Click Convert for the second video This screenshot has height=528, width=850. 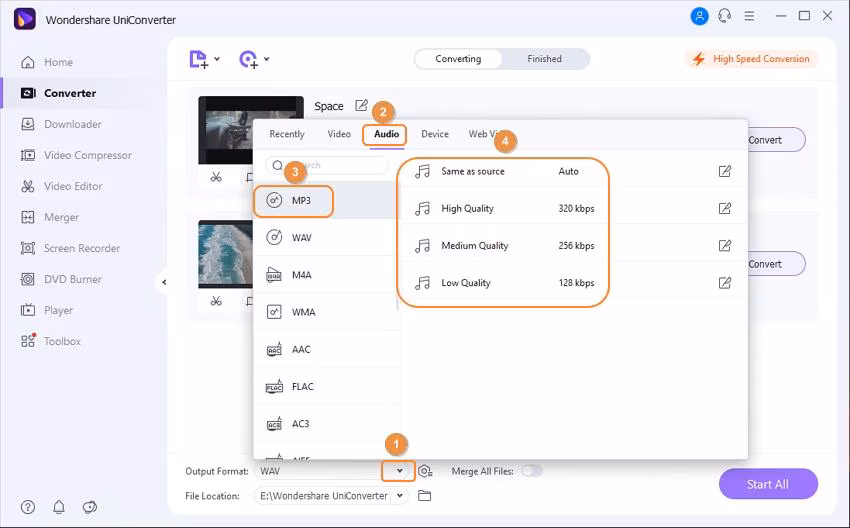776,264
